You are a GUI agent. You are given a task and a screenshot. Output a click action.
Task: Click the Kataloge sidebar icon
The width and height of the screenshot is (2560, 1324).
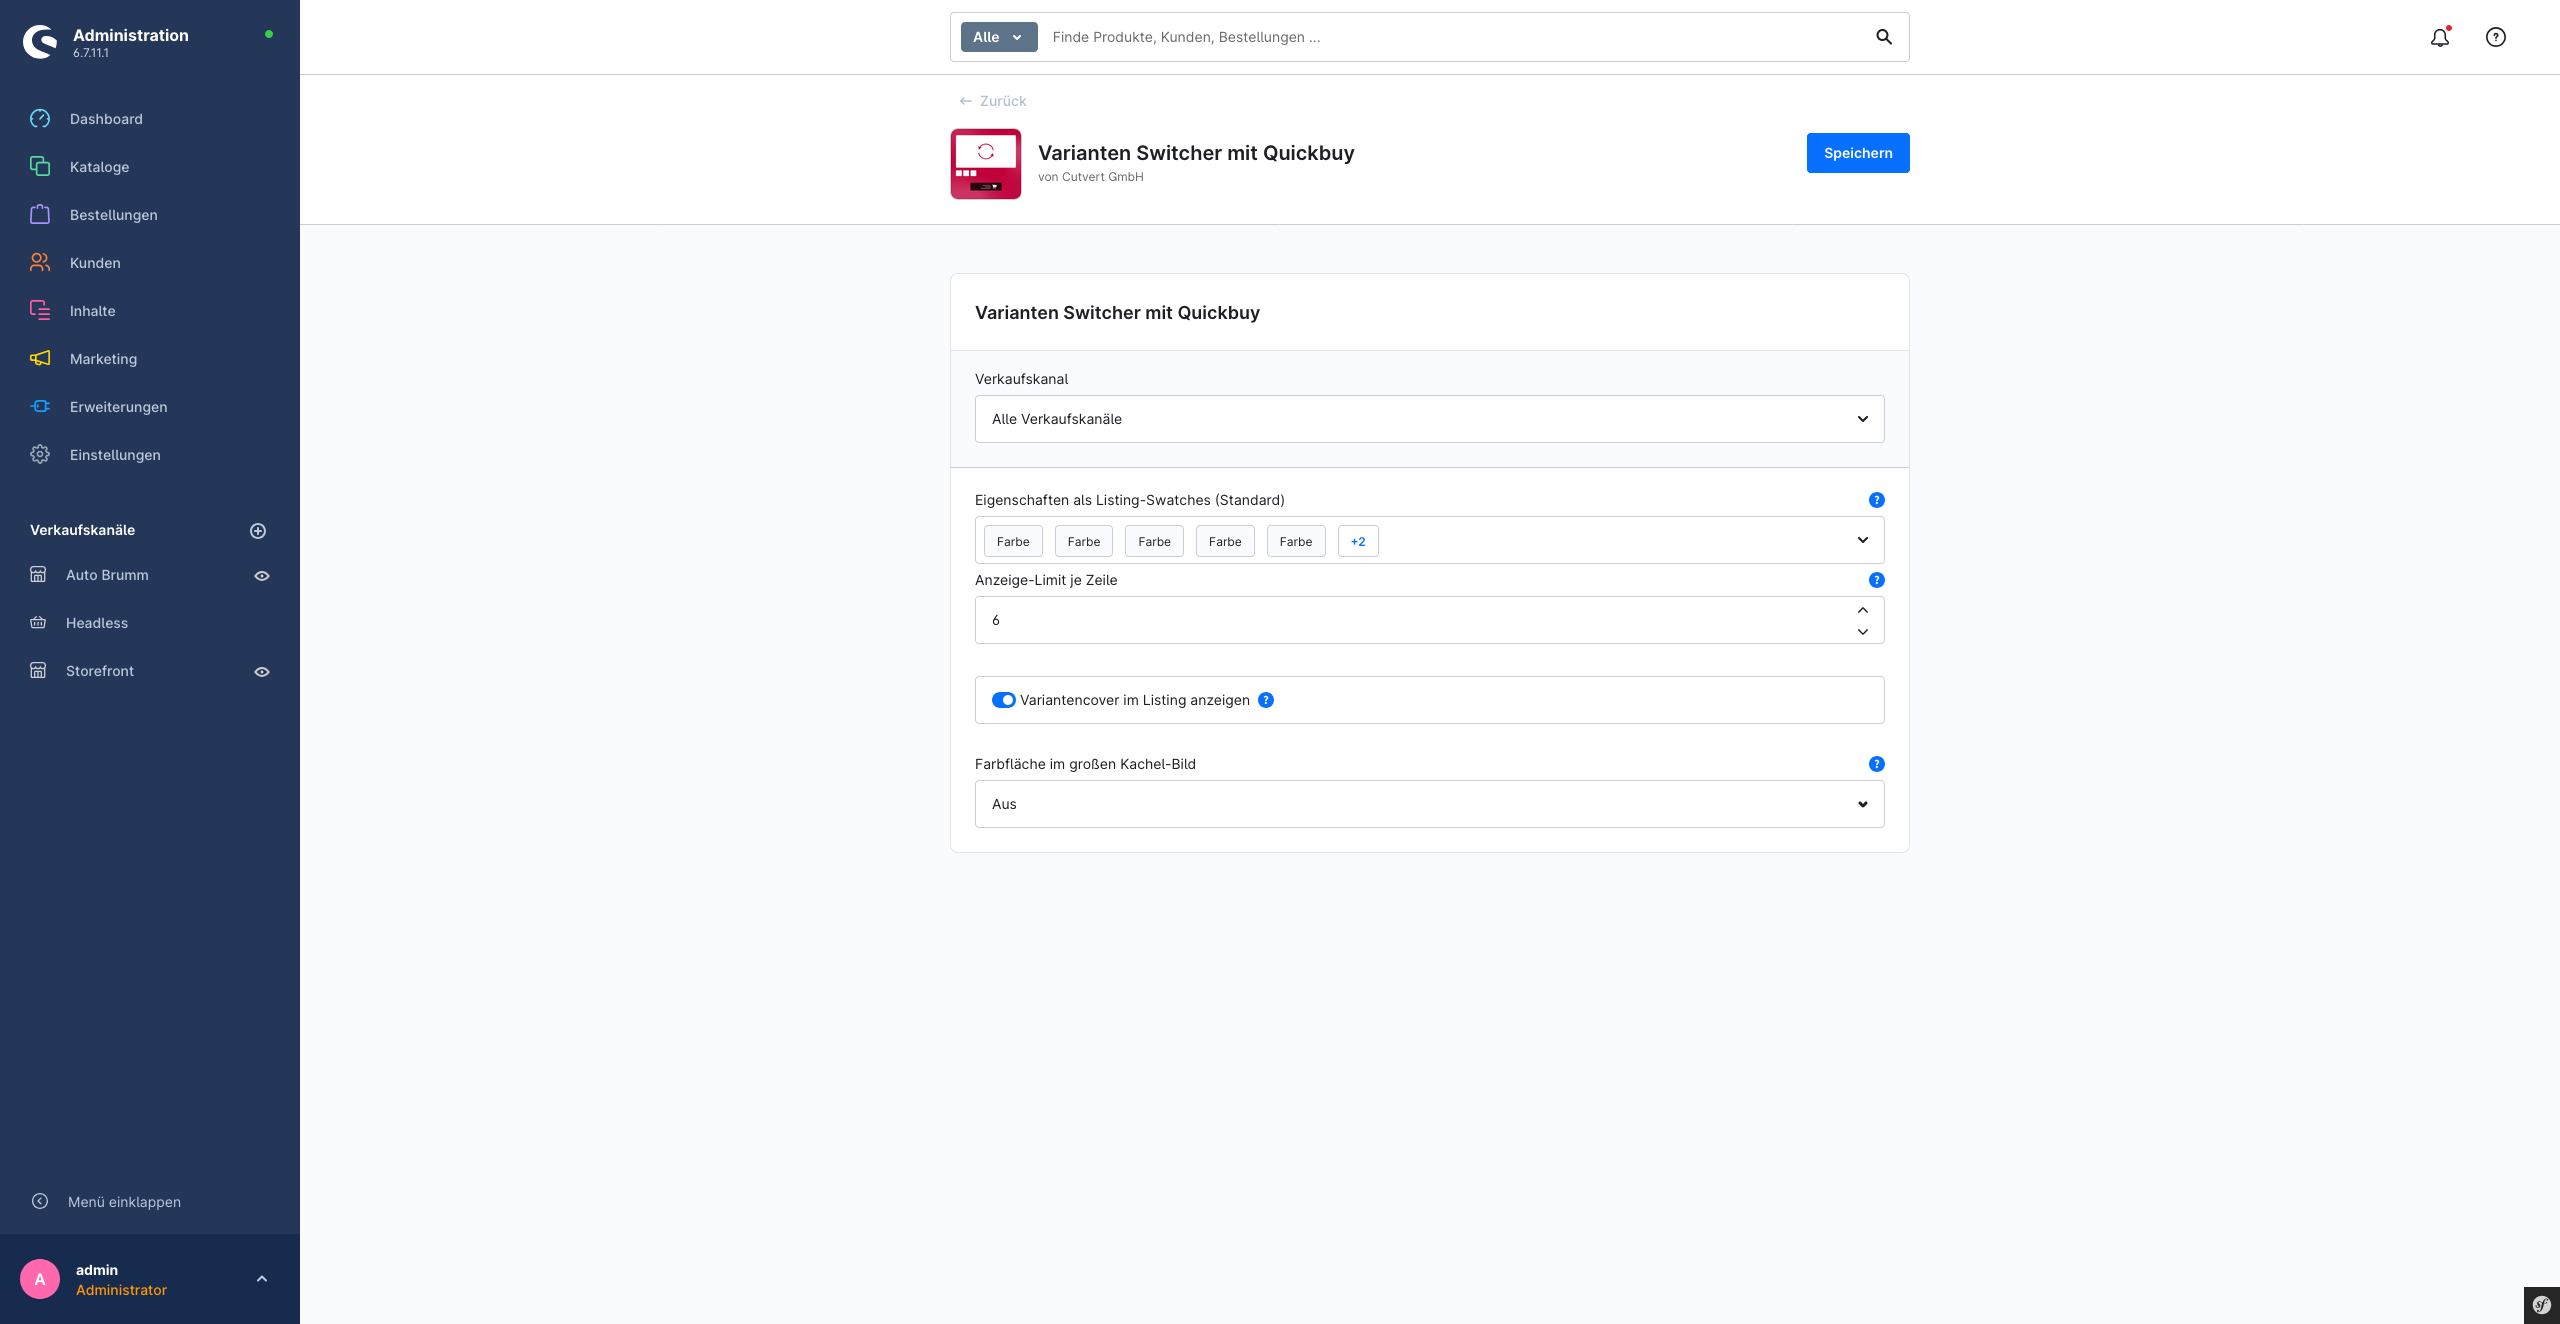(x=40, y=167)
